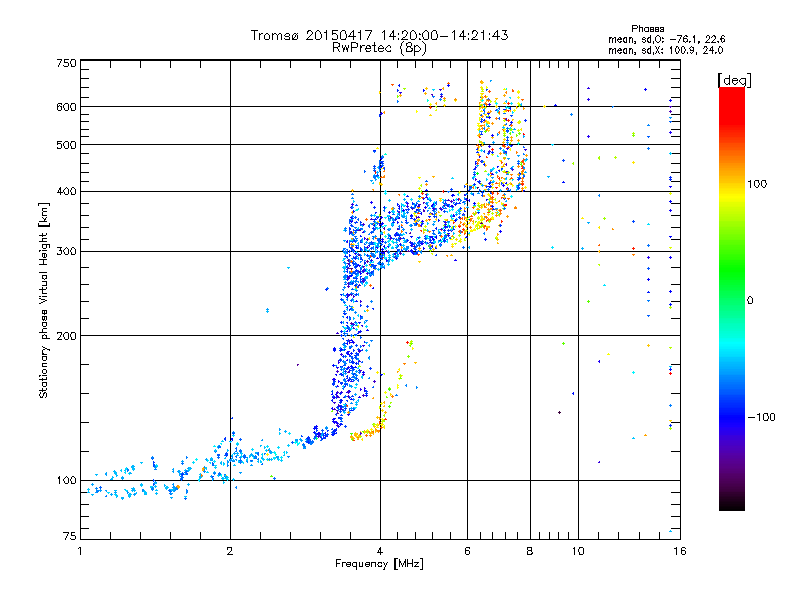The width and height of the screenshot is (800, 600).
Task: Click the x-axis tick label '2'
Action: click(230, 551)
